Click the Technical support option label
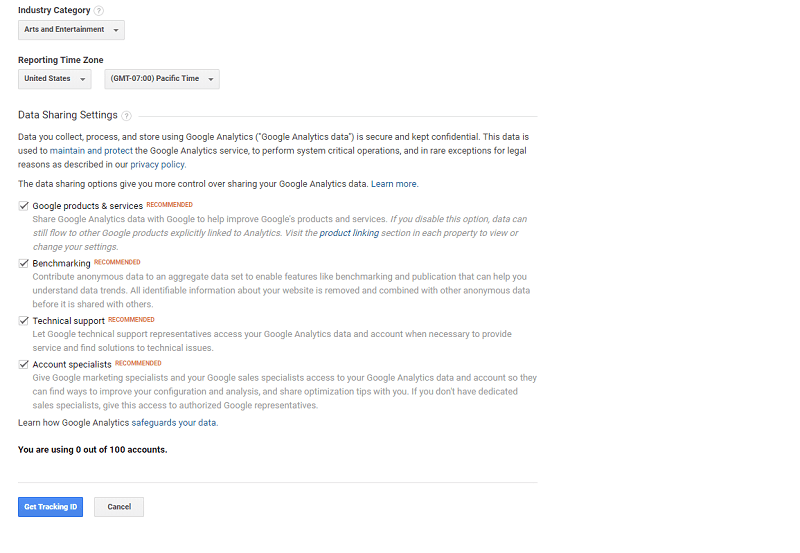Screen dimensions: 800x553 (68, 320)
